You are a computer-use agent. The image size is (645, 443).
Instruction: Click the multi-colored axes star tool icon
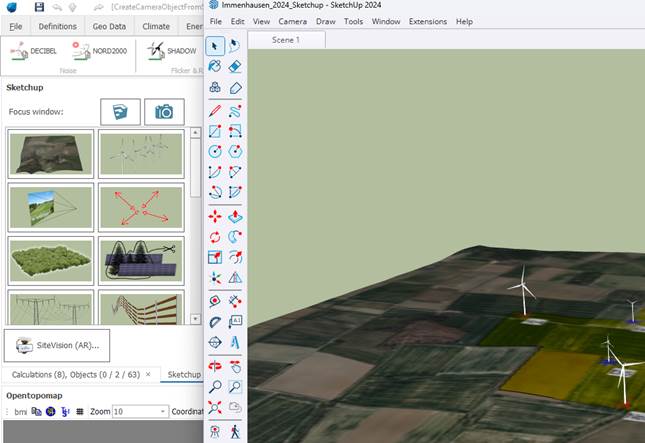point(215,278)
